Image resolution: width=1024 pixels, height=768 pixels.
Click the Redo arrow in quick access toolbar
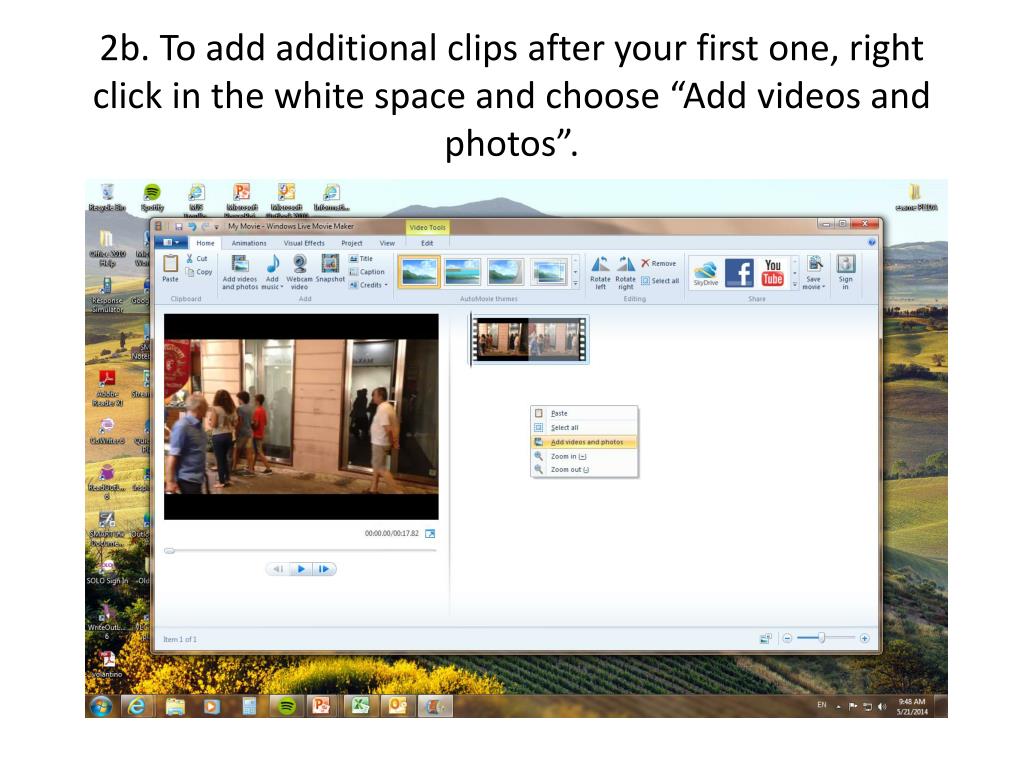[206, 227]
